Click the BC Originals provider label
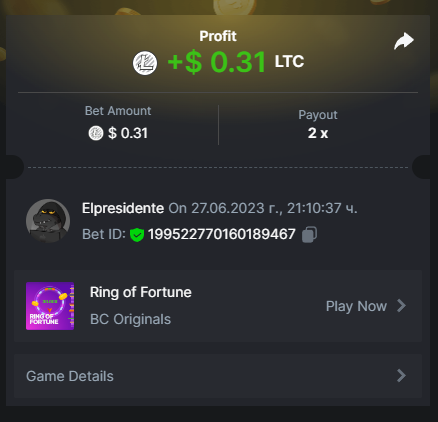This screenshot has height=422, width=438. [x=130, y=319]
